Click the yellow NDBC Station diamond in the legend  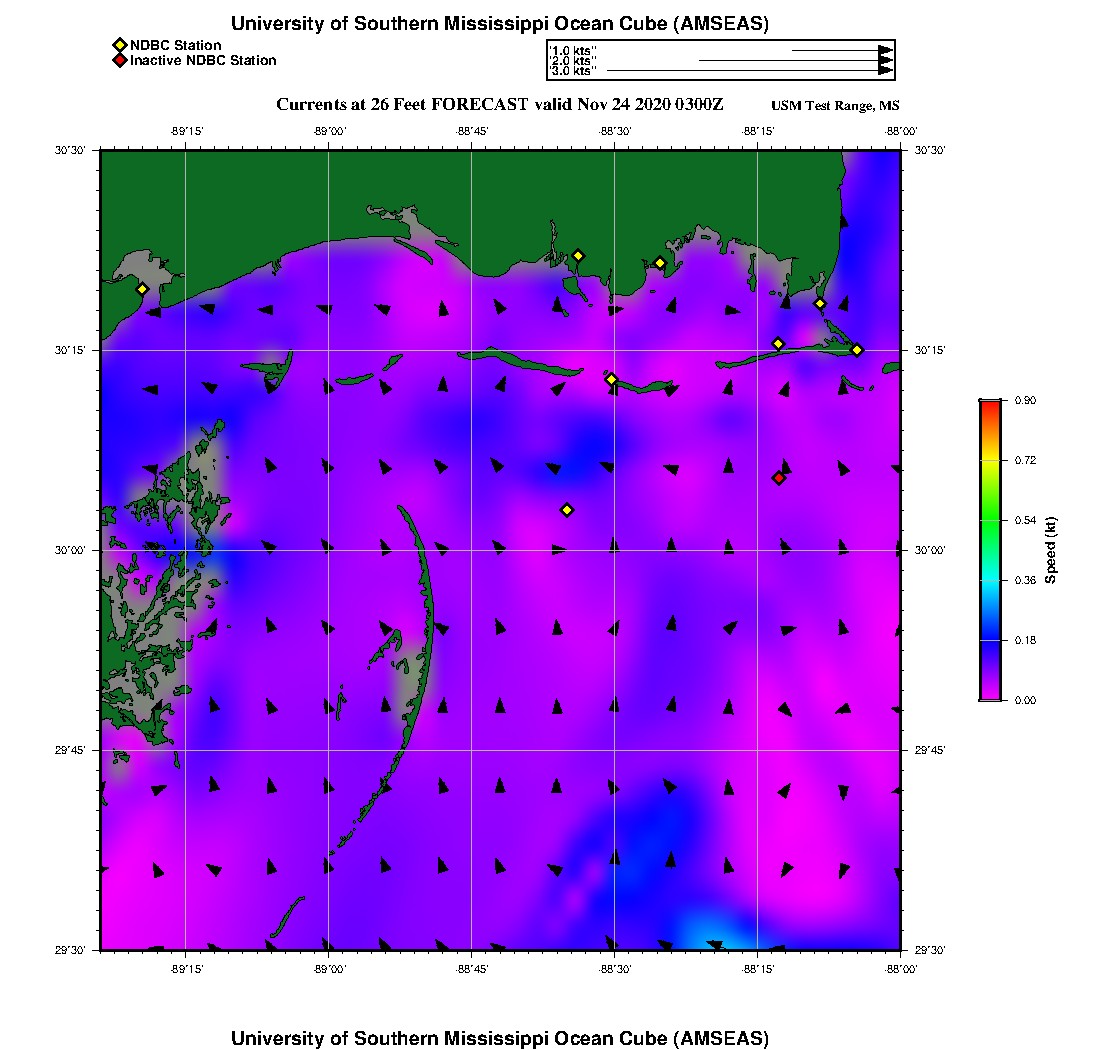coord(119,45)
